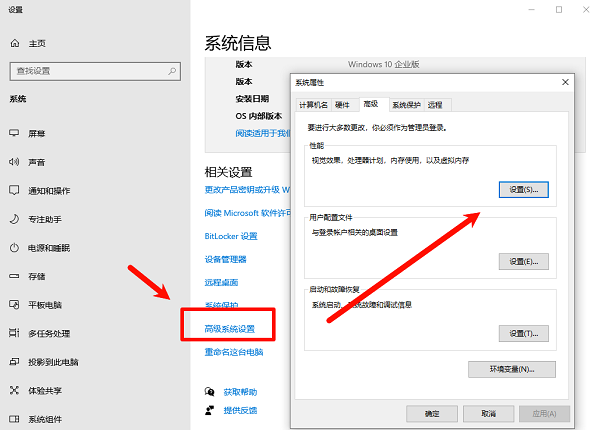Click the Windows 10 企业版 version value
This screenshot has width=600, height=430.
pyautogui.click(x=384, y=64)
